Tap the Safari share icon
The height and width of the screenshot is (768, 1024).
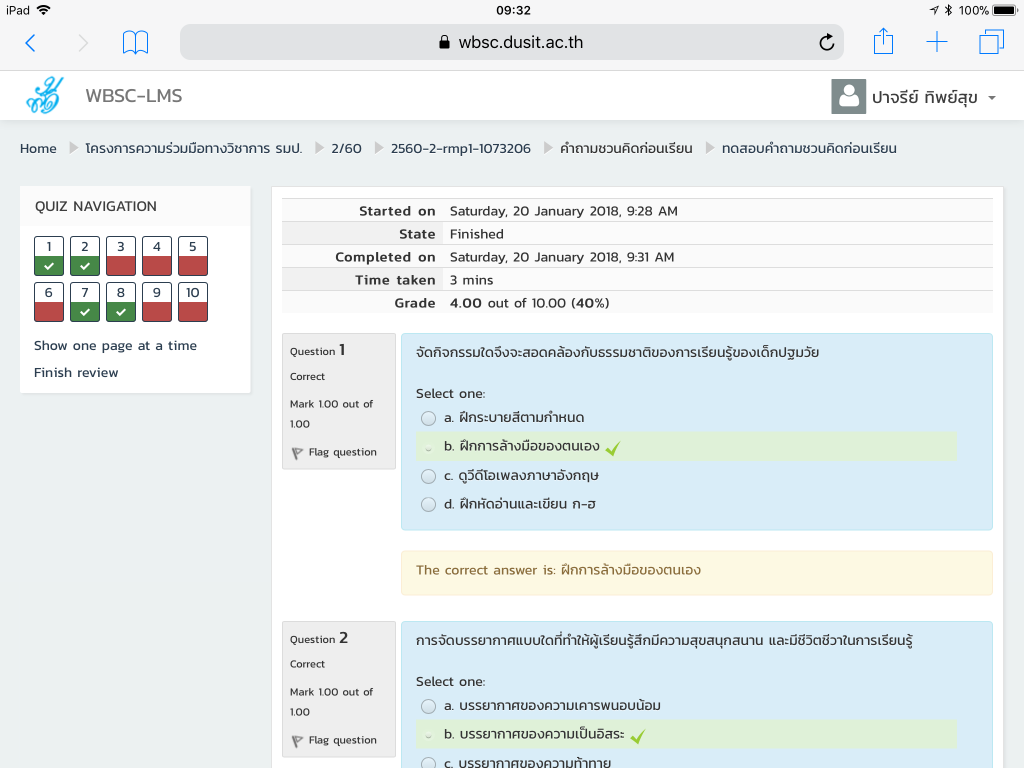click(883, 42)
